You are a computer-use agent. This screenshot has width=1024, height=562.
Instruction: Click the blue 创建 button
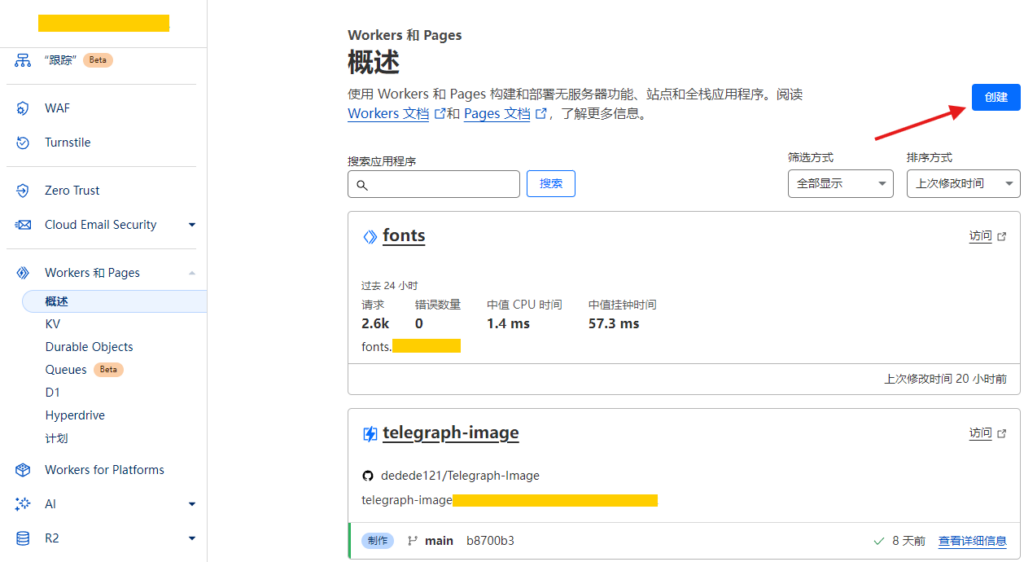point(995,97)
